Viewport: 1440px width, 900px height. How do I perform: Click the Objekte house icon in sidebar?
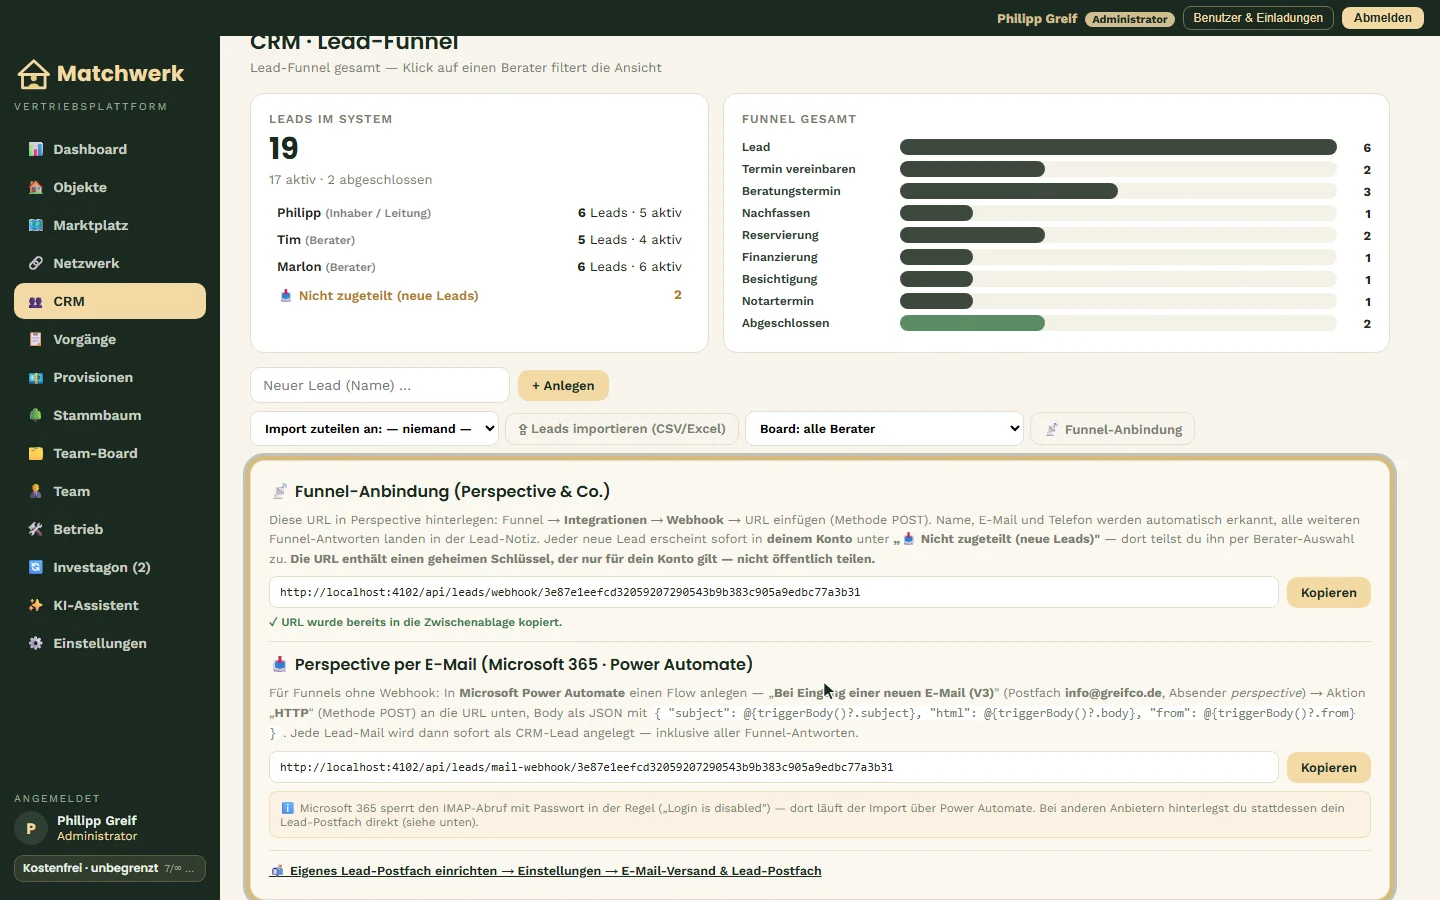tap(36, 187)
